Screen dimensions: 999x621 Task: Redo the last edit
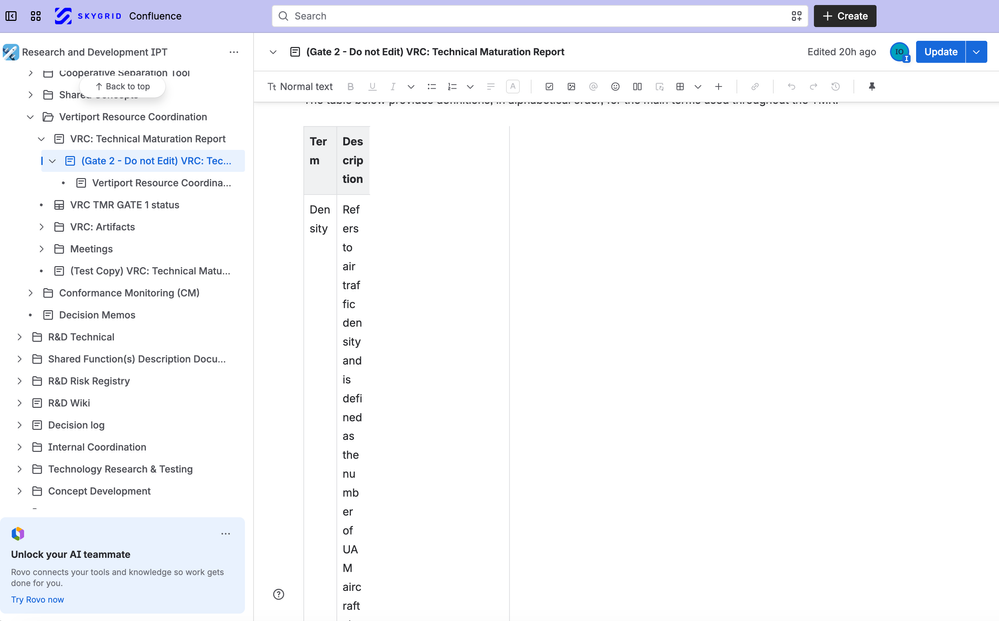(814, 87)
